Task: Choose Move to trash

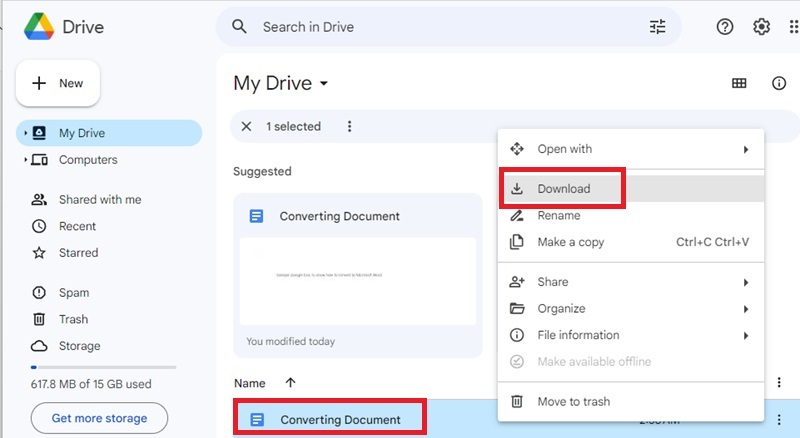Action: [x=631, y=401]
